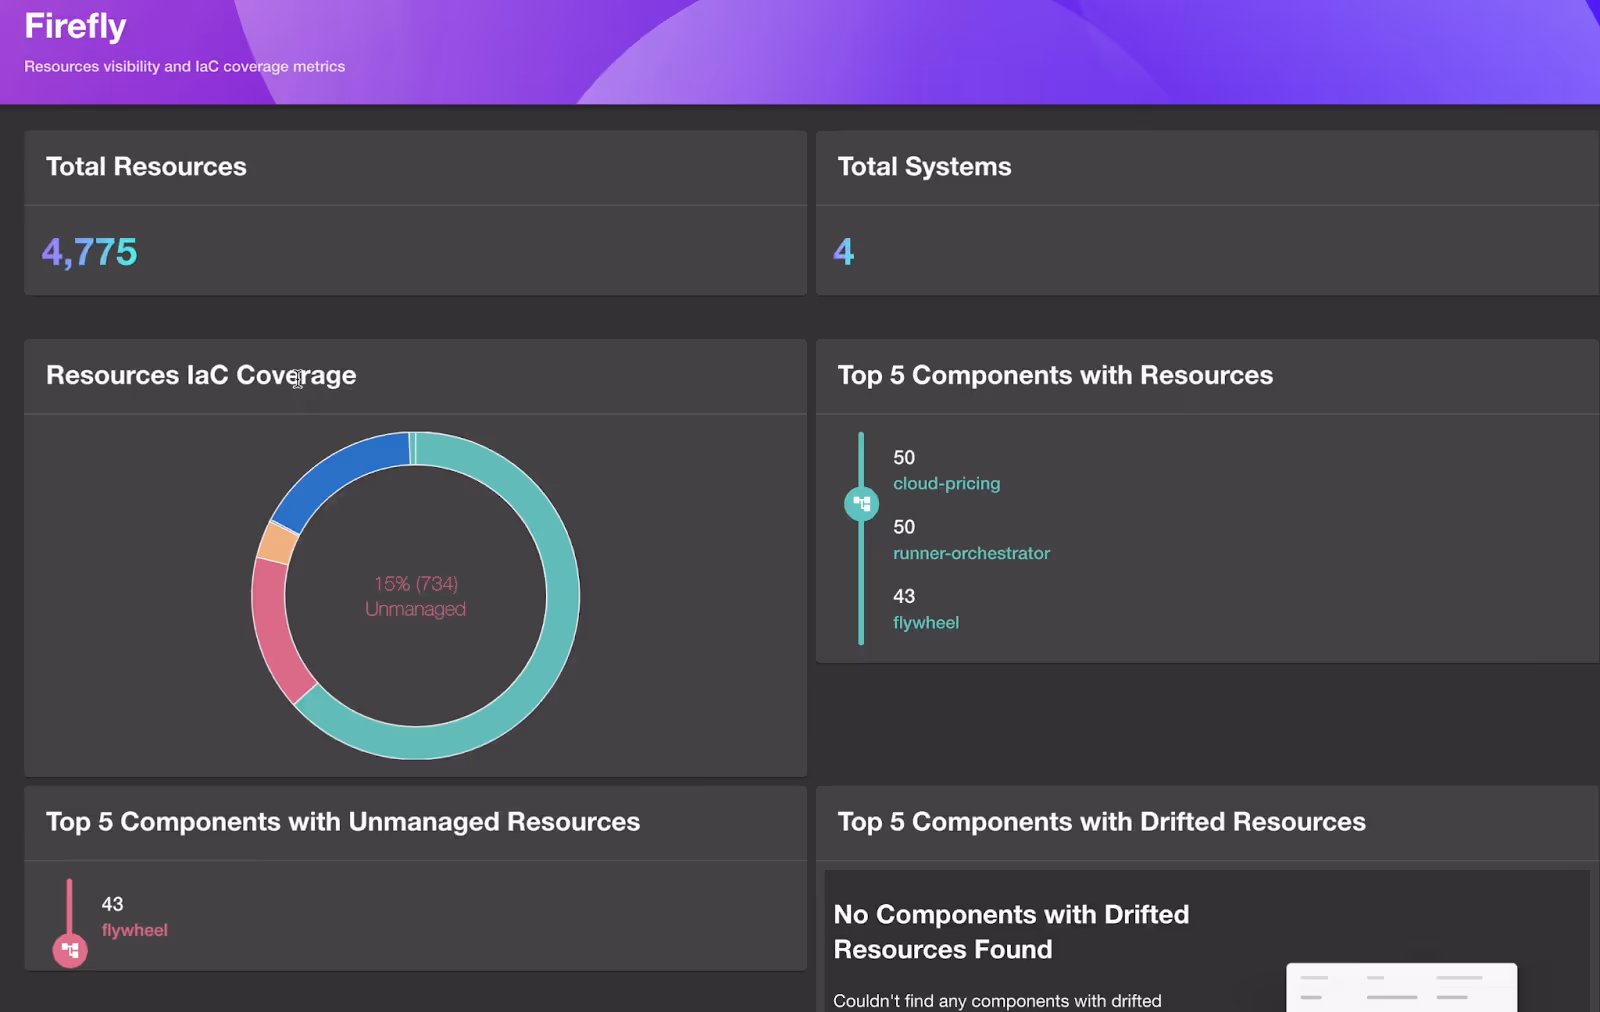Click the count 43 above pink flywheel

[112, 904]
